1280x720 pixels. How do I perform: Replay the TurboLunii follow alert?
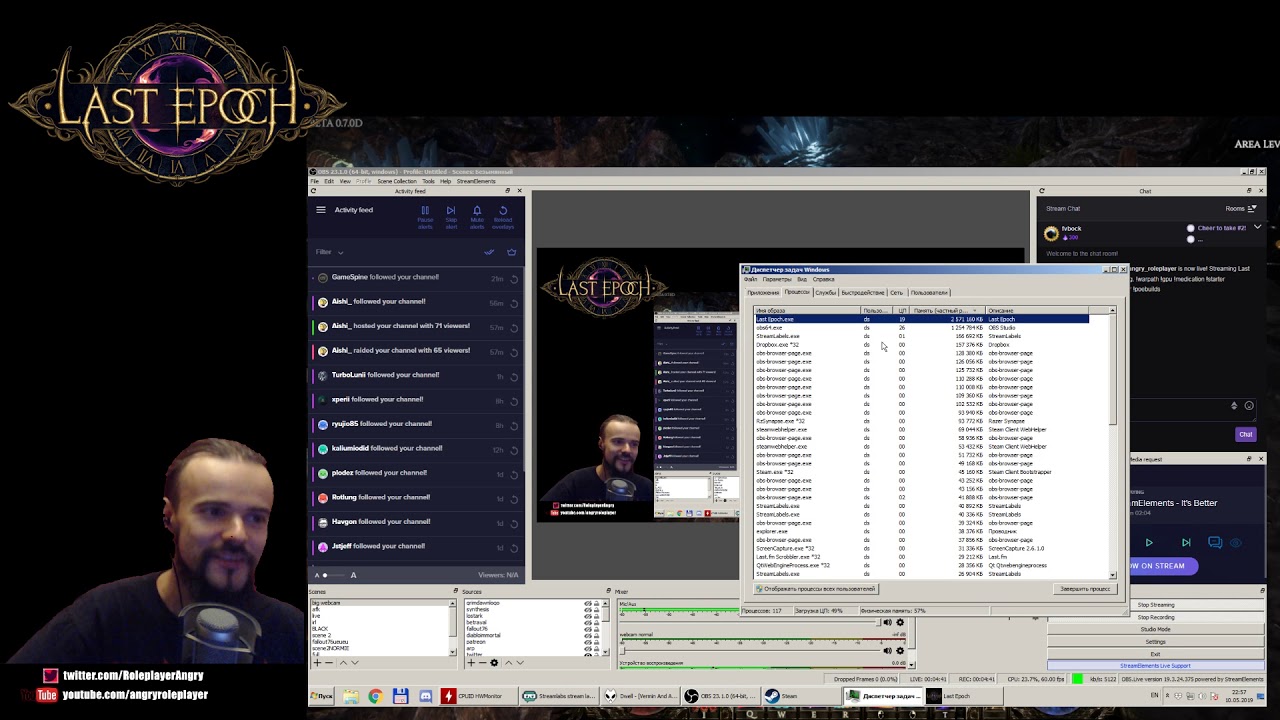click(514, 377)
